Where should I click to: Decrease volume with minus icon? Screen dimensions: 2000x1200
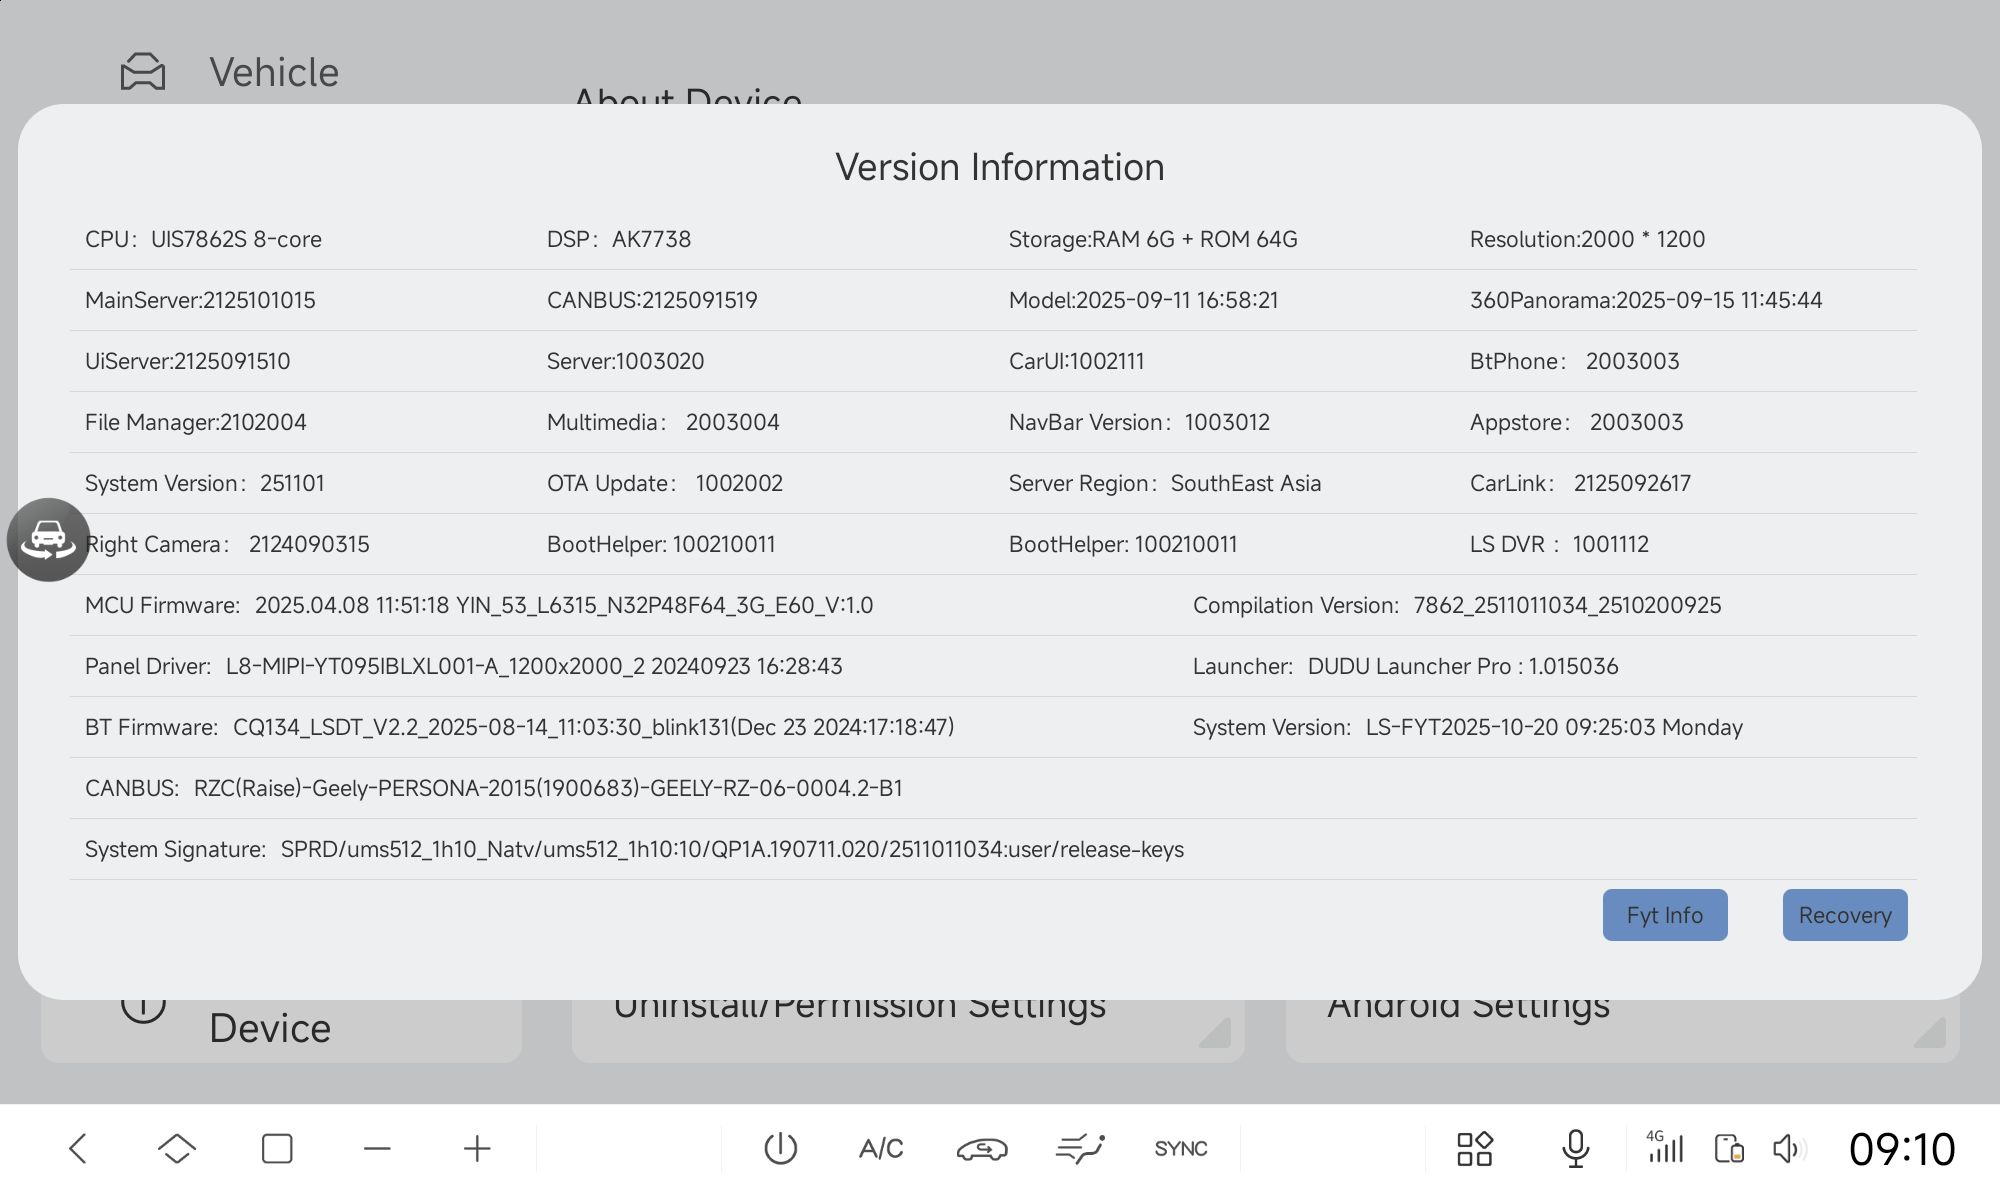377,1148
